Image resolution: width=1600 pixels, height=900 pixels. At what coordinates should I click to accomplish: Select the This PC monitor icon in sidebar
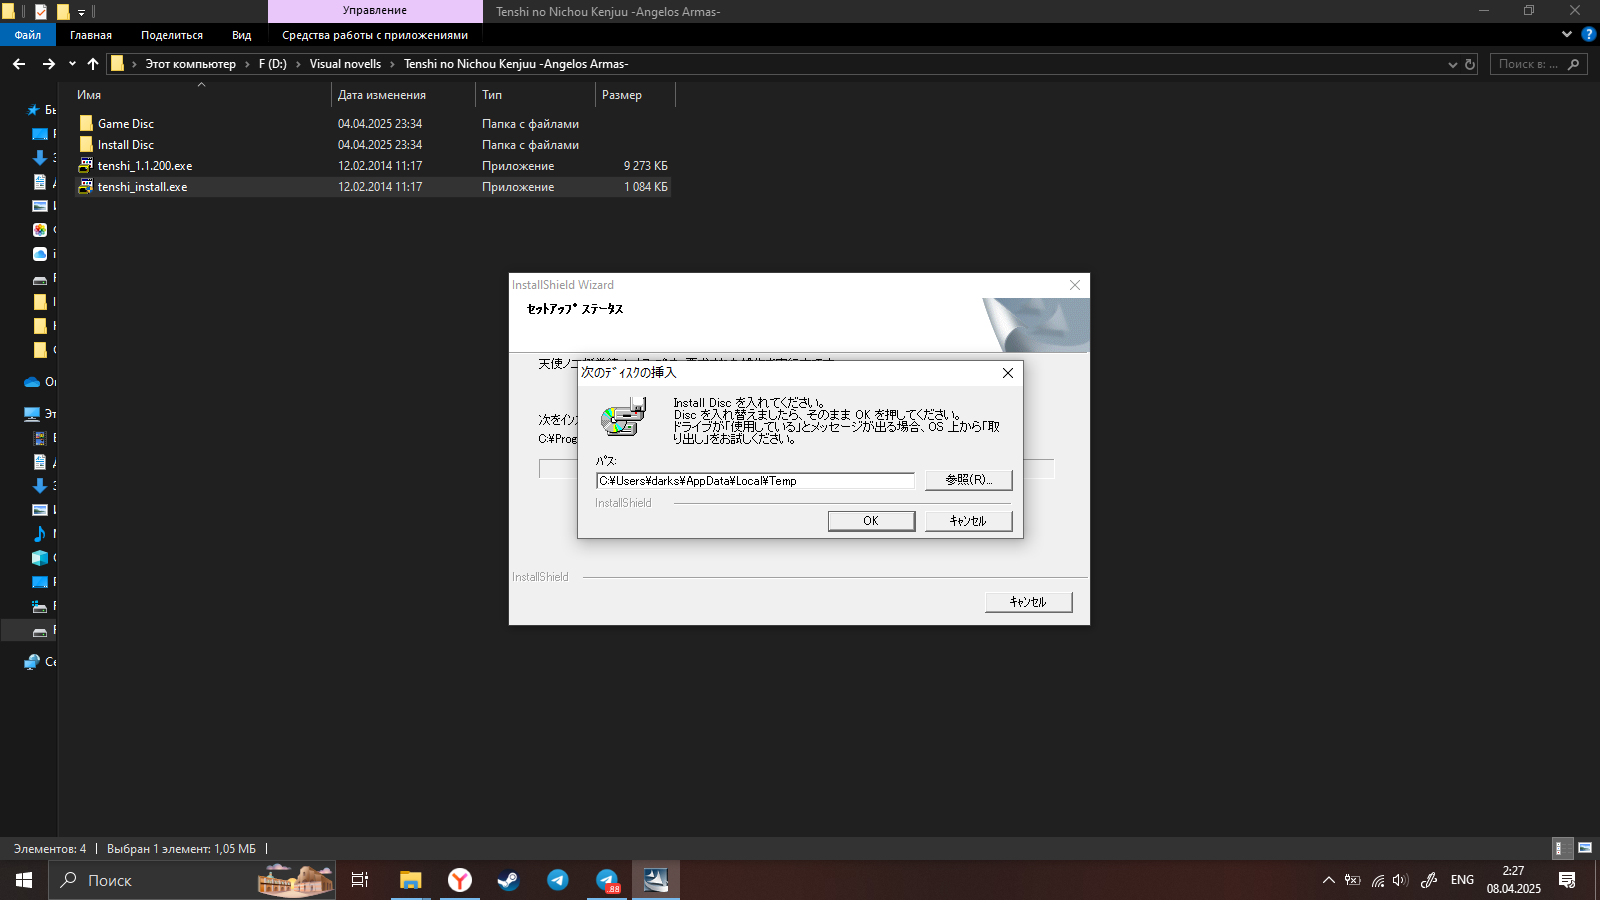tap(32, 414)
